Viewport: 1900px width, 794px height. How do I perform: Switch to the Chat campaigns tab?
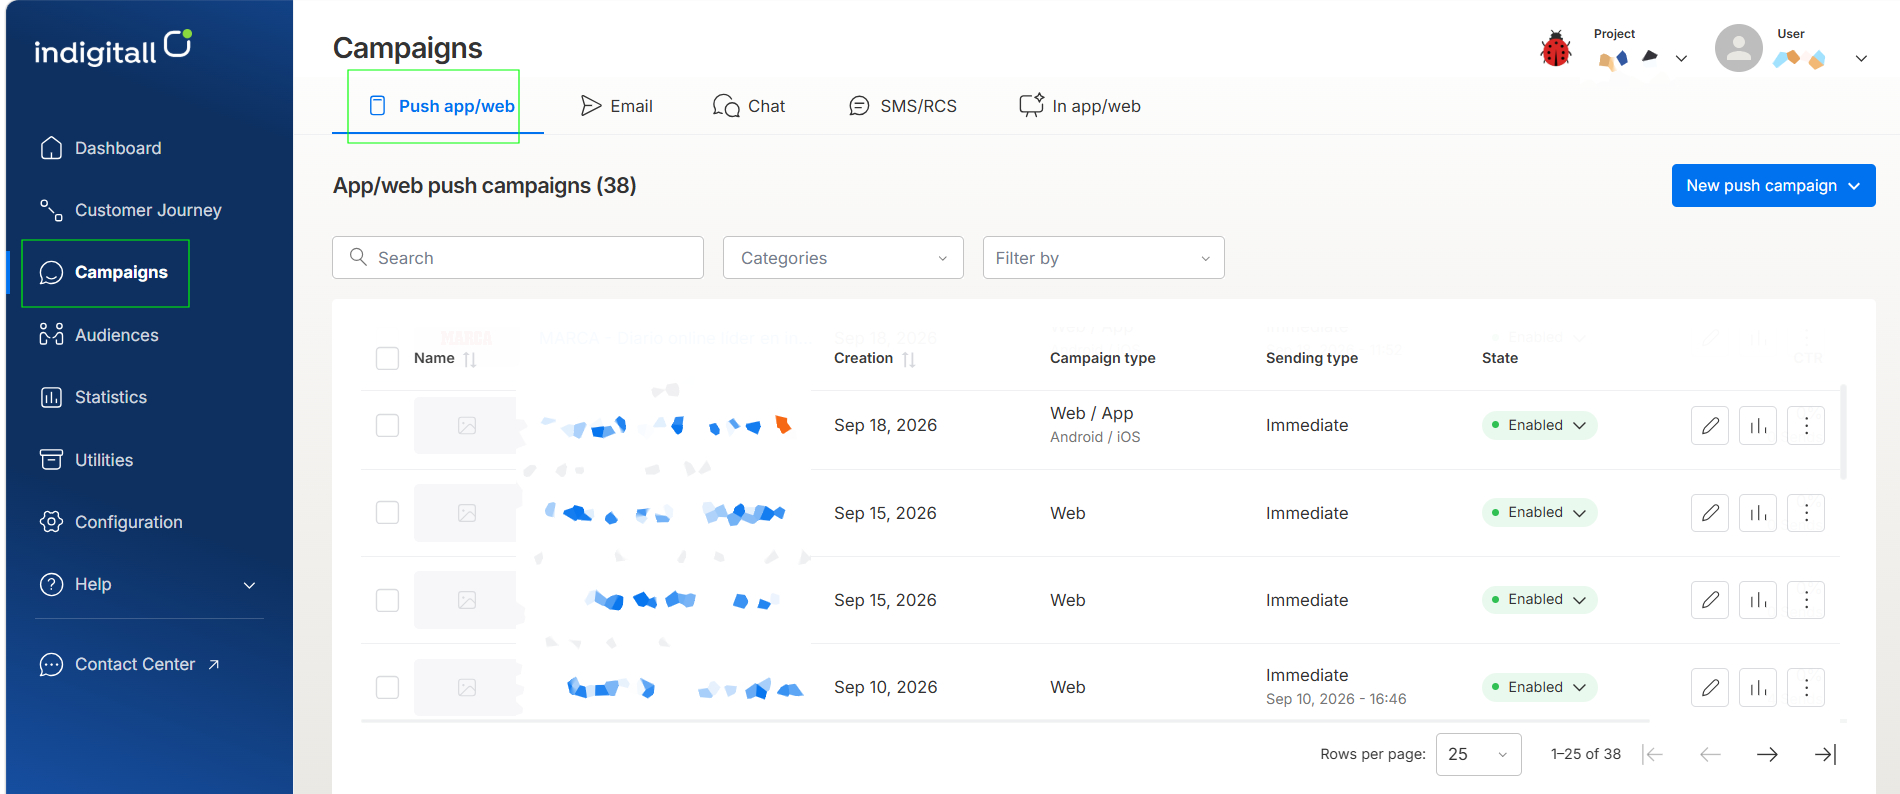point(749,106)
